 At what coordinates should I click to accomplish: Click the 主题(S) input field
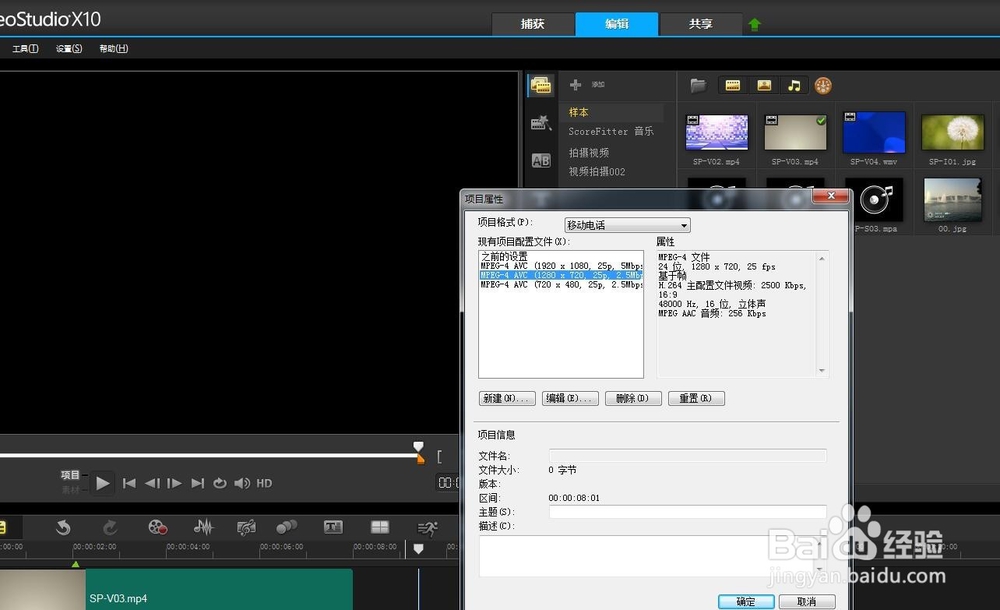tap(688, 512)
